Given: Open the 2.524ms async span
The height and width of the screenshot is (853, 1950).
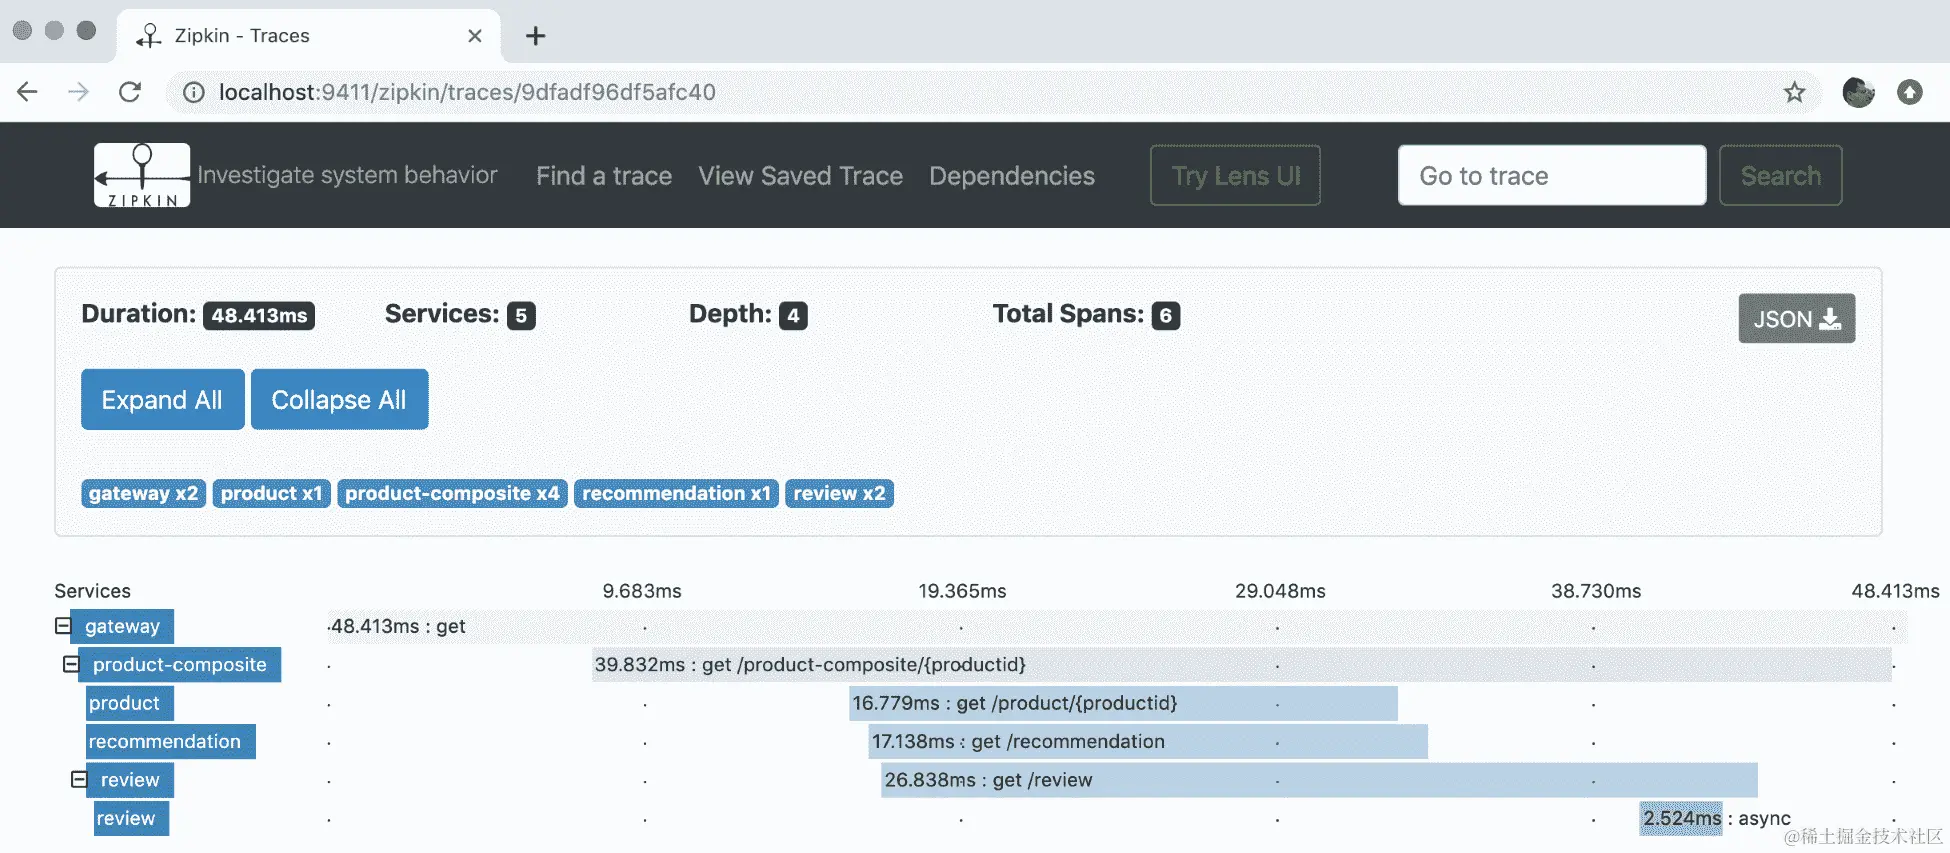Looking at the screenshot, I should pyautogui.click(x=1681, y=818).
